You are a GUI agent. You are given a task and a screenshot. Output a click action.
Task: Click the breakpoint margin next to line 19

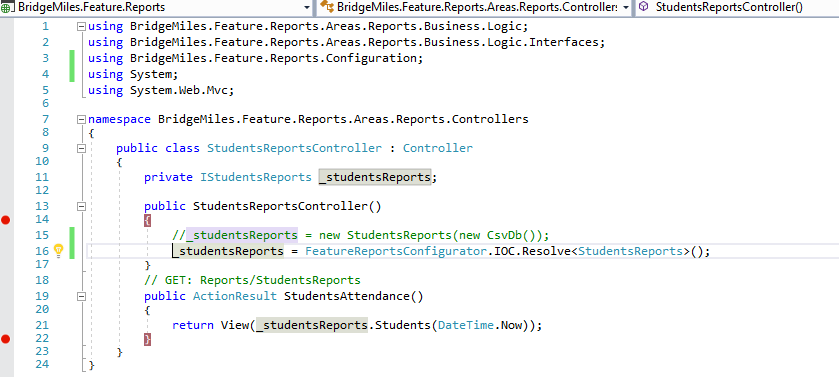click(x=6, y=296)
